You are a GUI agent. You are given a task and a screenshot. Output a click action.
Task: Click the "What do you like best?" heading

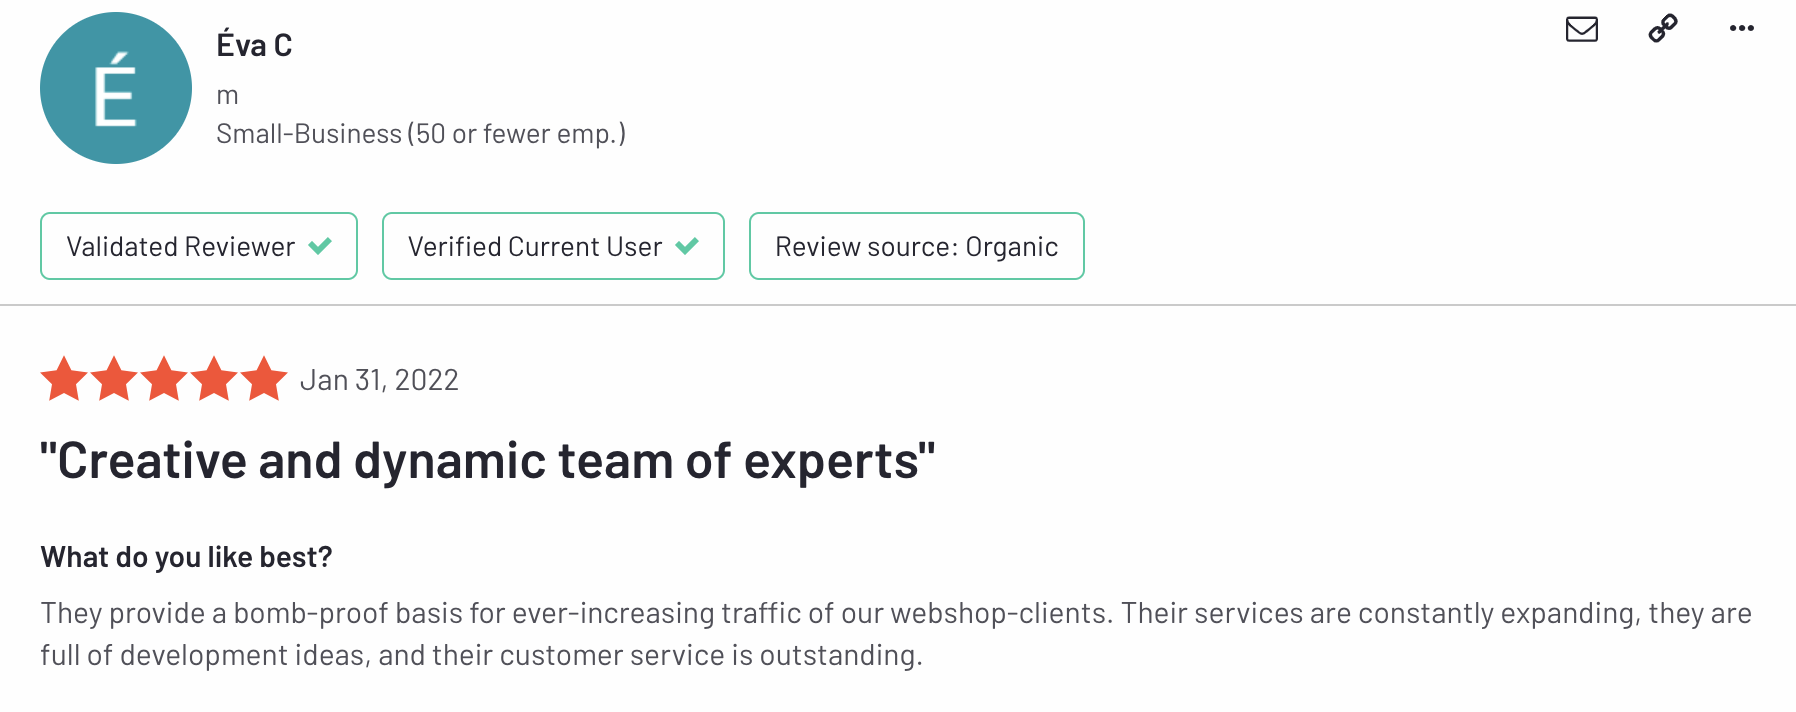[x=186, y=557]
